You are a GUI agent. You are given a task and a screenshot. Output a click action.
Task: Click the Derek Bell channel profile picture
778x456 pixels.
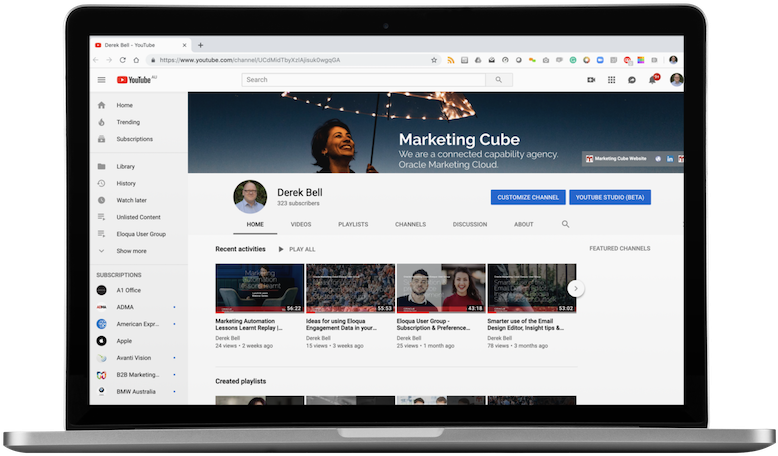[250, 196]
